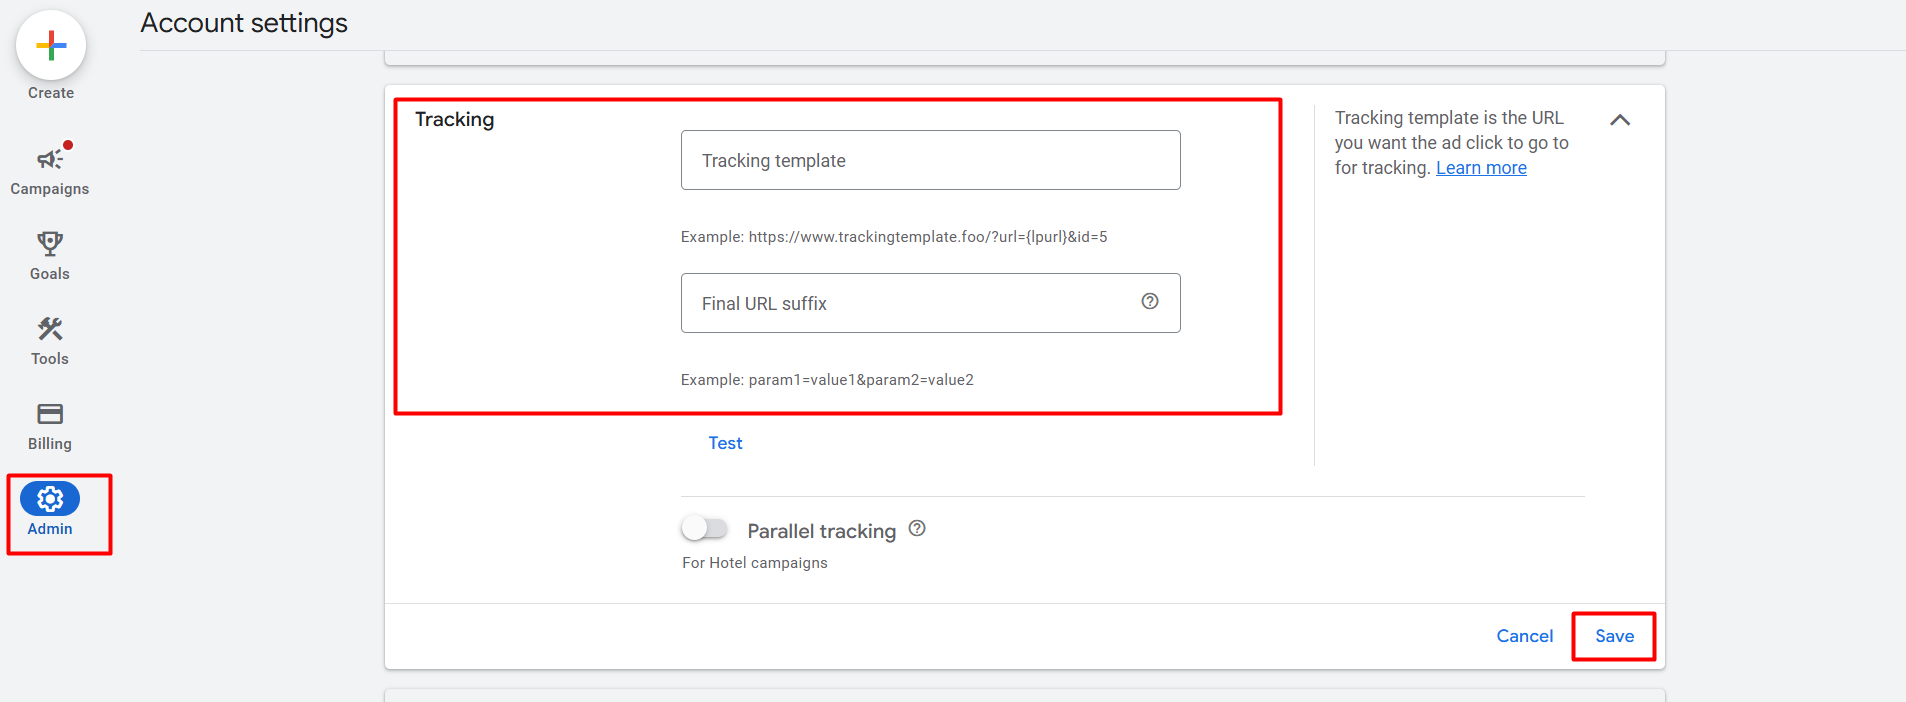Click the For Hotel campaigns caption
Image resolution: width=1906 pixels, height=702 pixels.
755,563
